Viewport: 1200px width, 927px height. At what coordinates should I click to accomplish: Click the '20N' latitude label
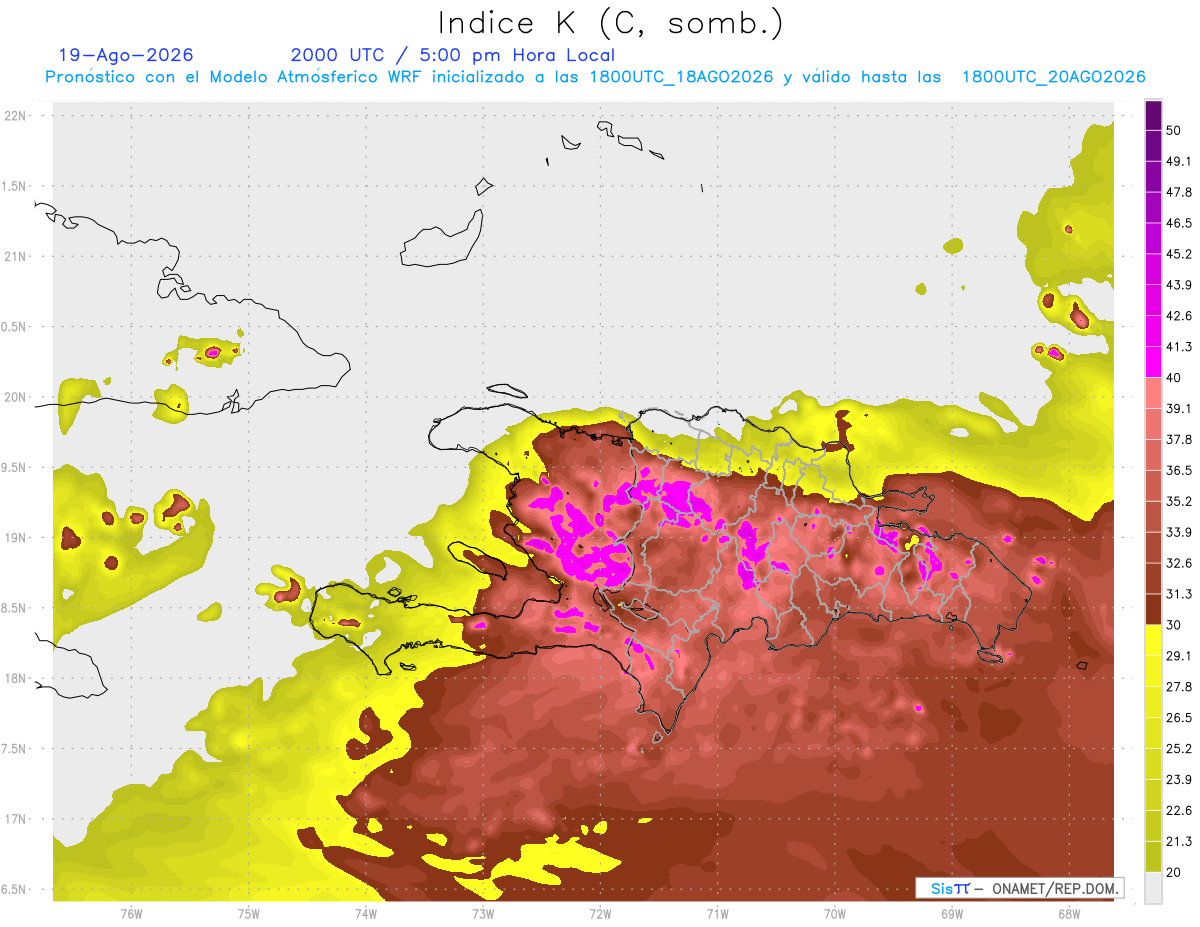pos(17,397)
